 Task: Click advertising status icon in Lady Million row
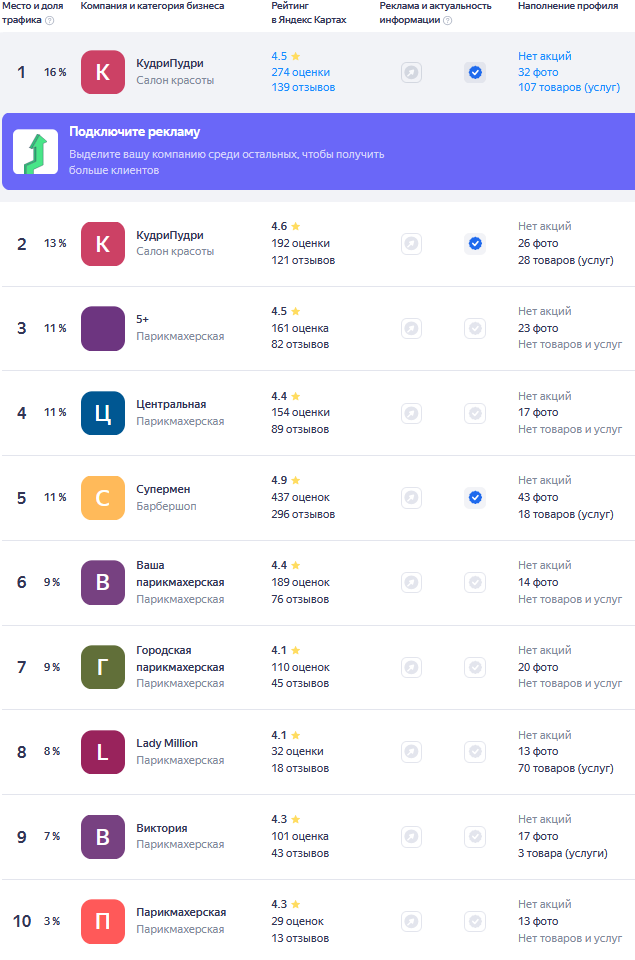(x=411, y=751)
